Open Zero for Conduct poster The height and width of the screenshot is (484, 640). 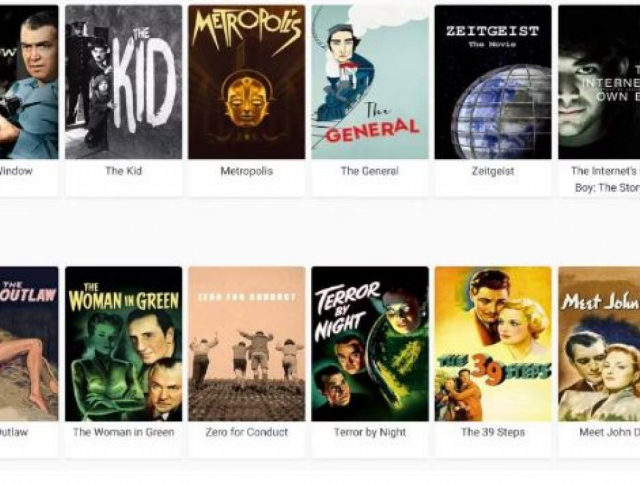tap(247, 344)
